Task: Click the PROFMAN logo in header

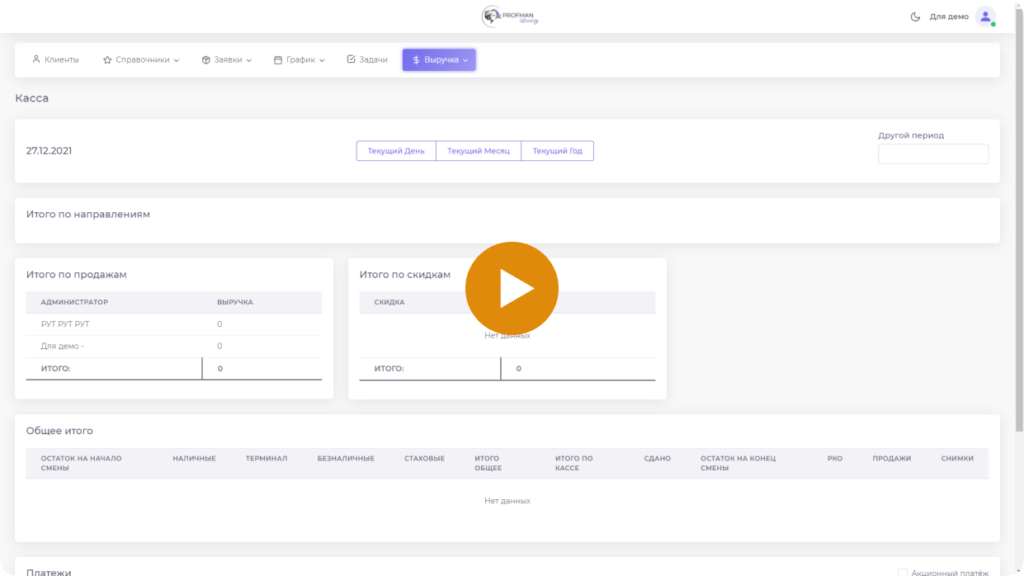Action: (x=511, y=16)
